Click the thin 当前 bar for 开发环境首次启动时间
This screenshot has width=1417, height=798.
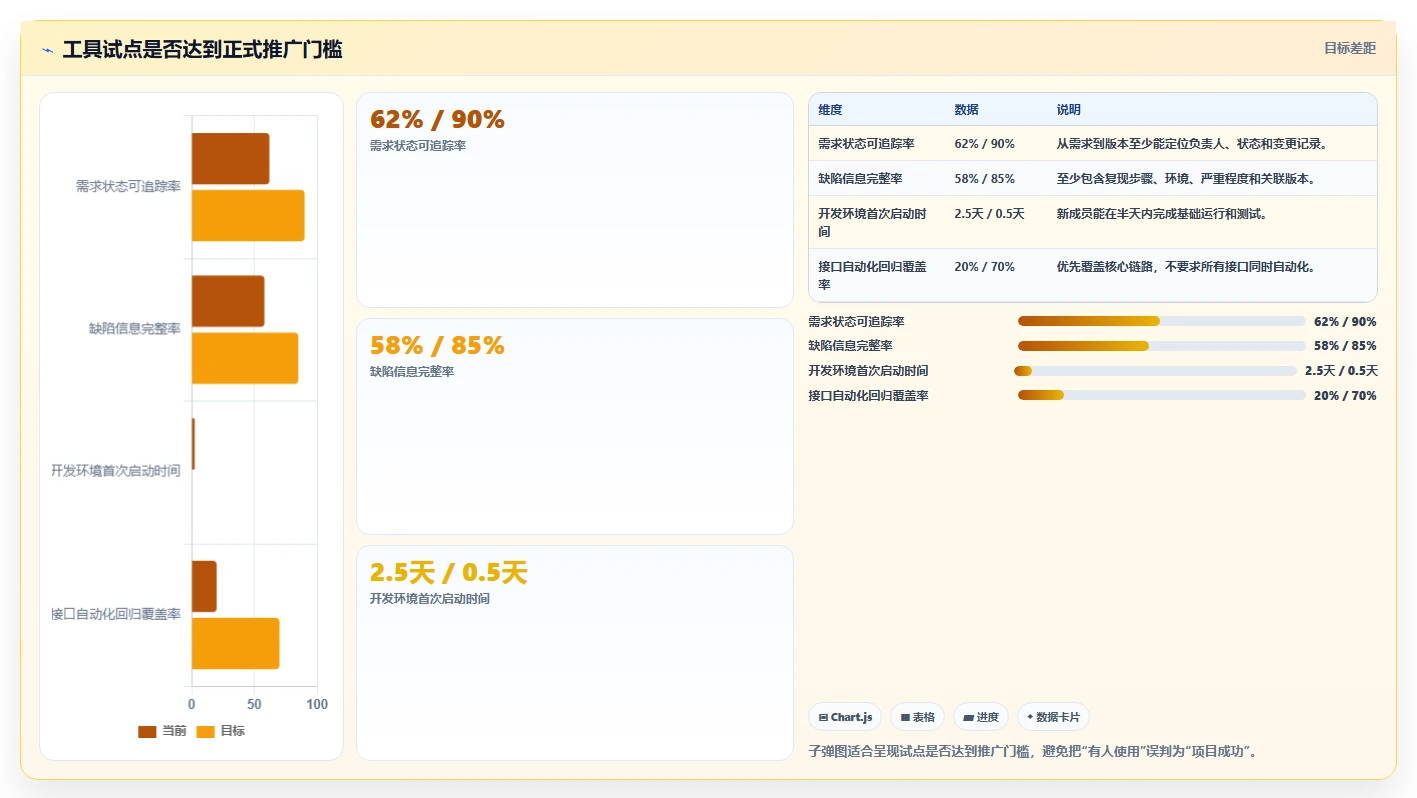pos(193,444)
